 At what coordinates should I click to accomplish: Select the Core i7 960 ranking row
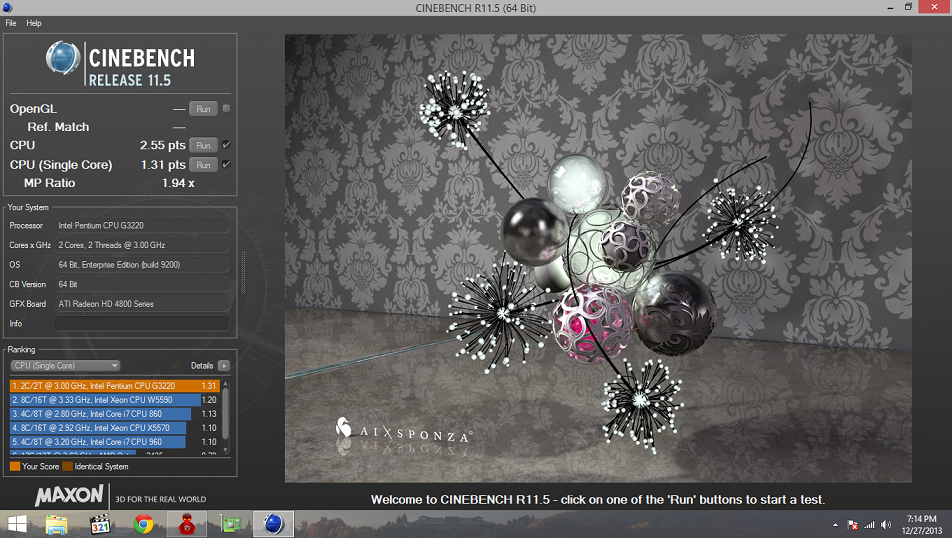pos(114,441)
